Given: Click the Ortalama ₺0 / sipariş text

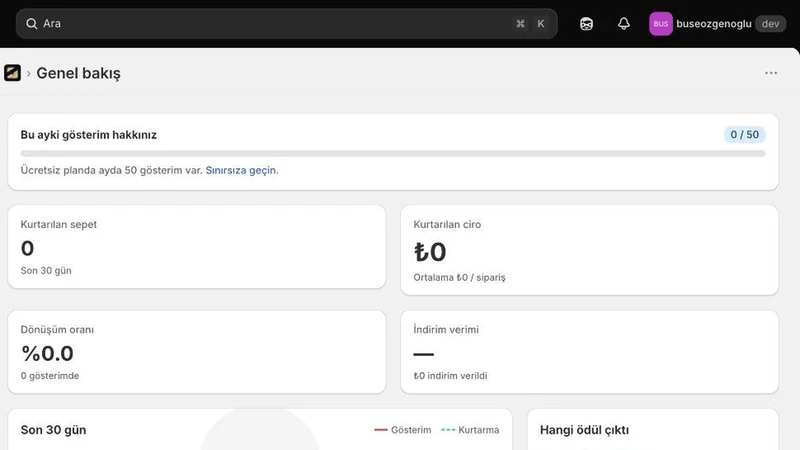Looking at the screenshot, I should (459, 278).
